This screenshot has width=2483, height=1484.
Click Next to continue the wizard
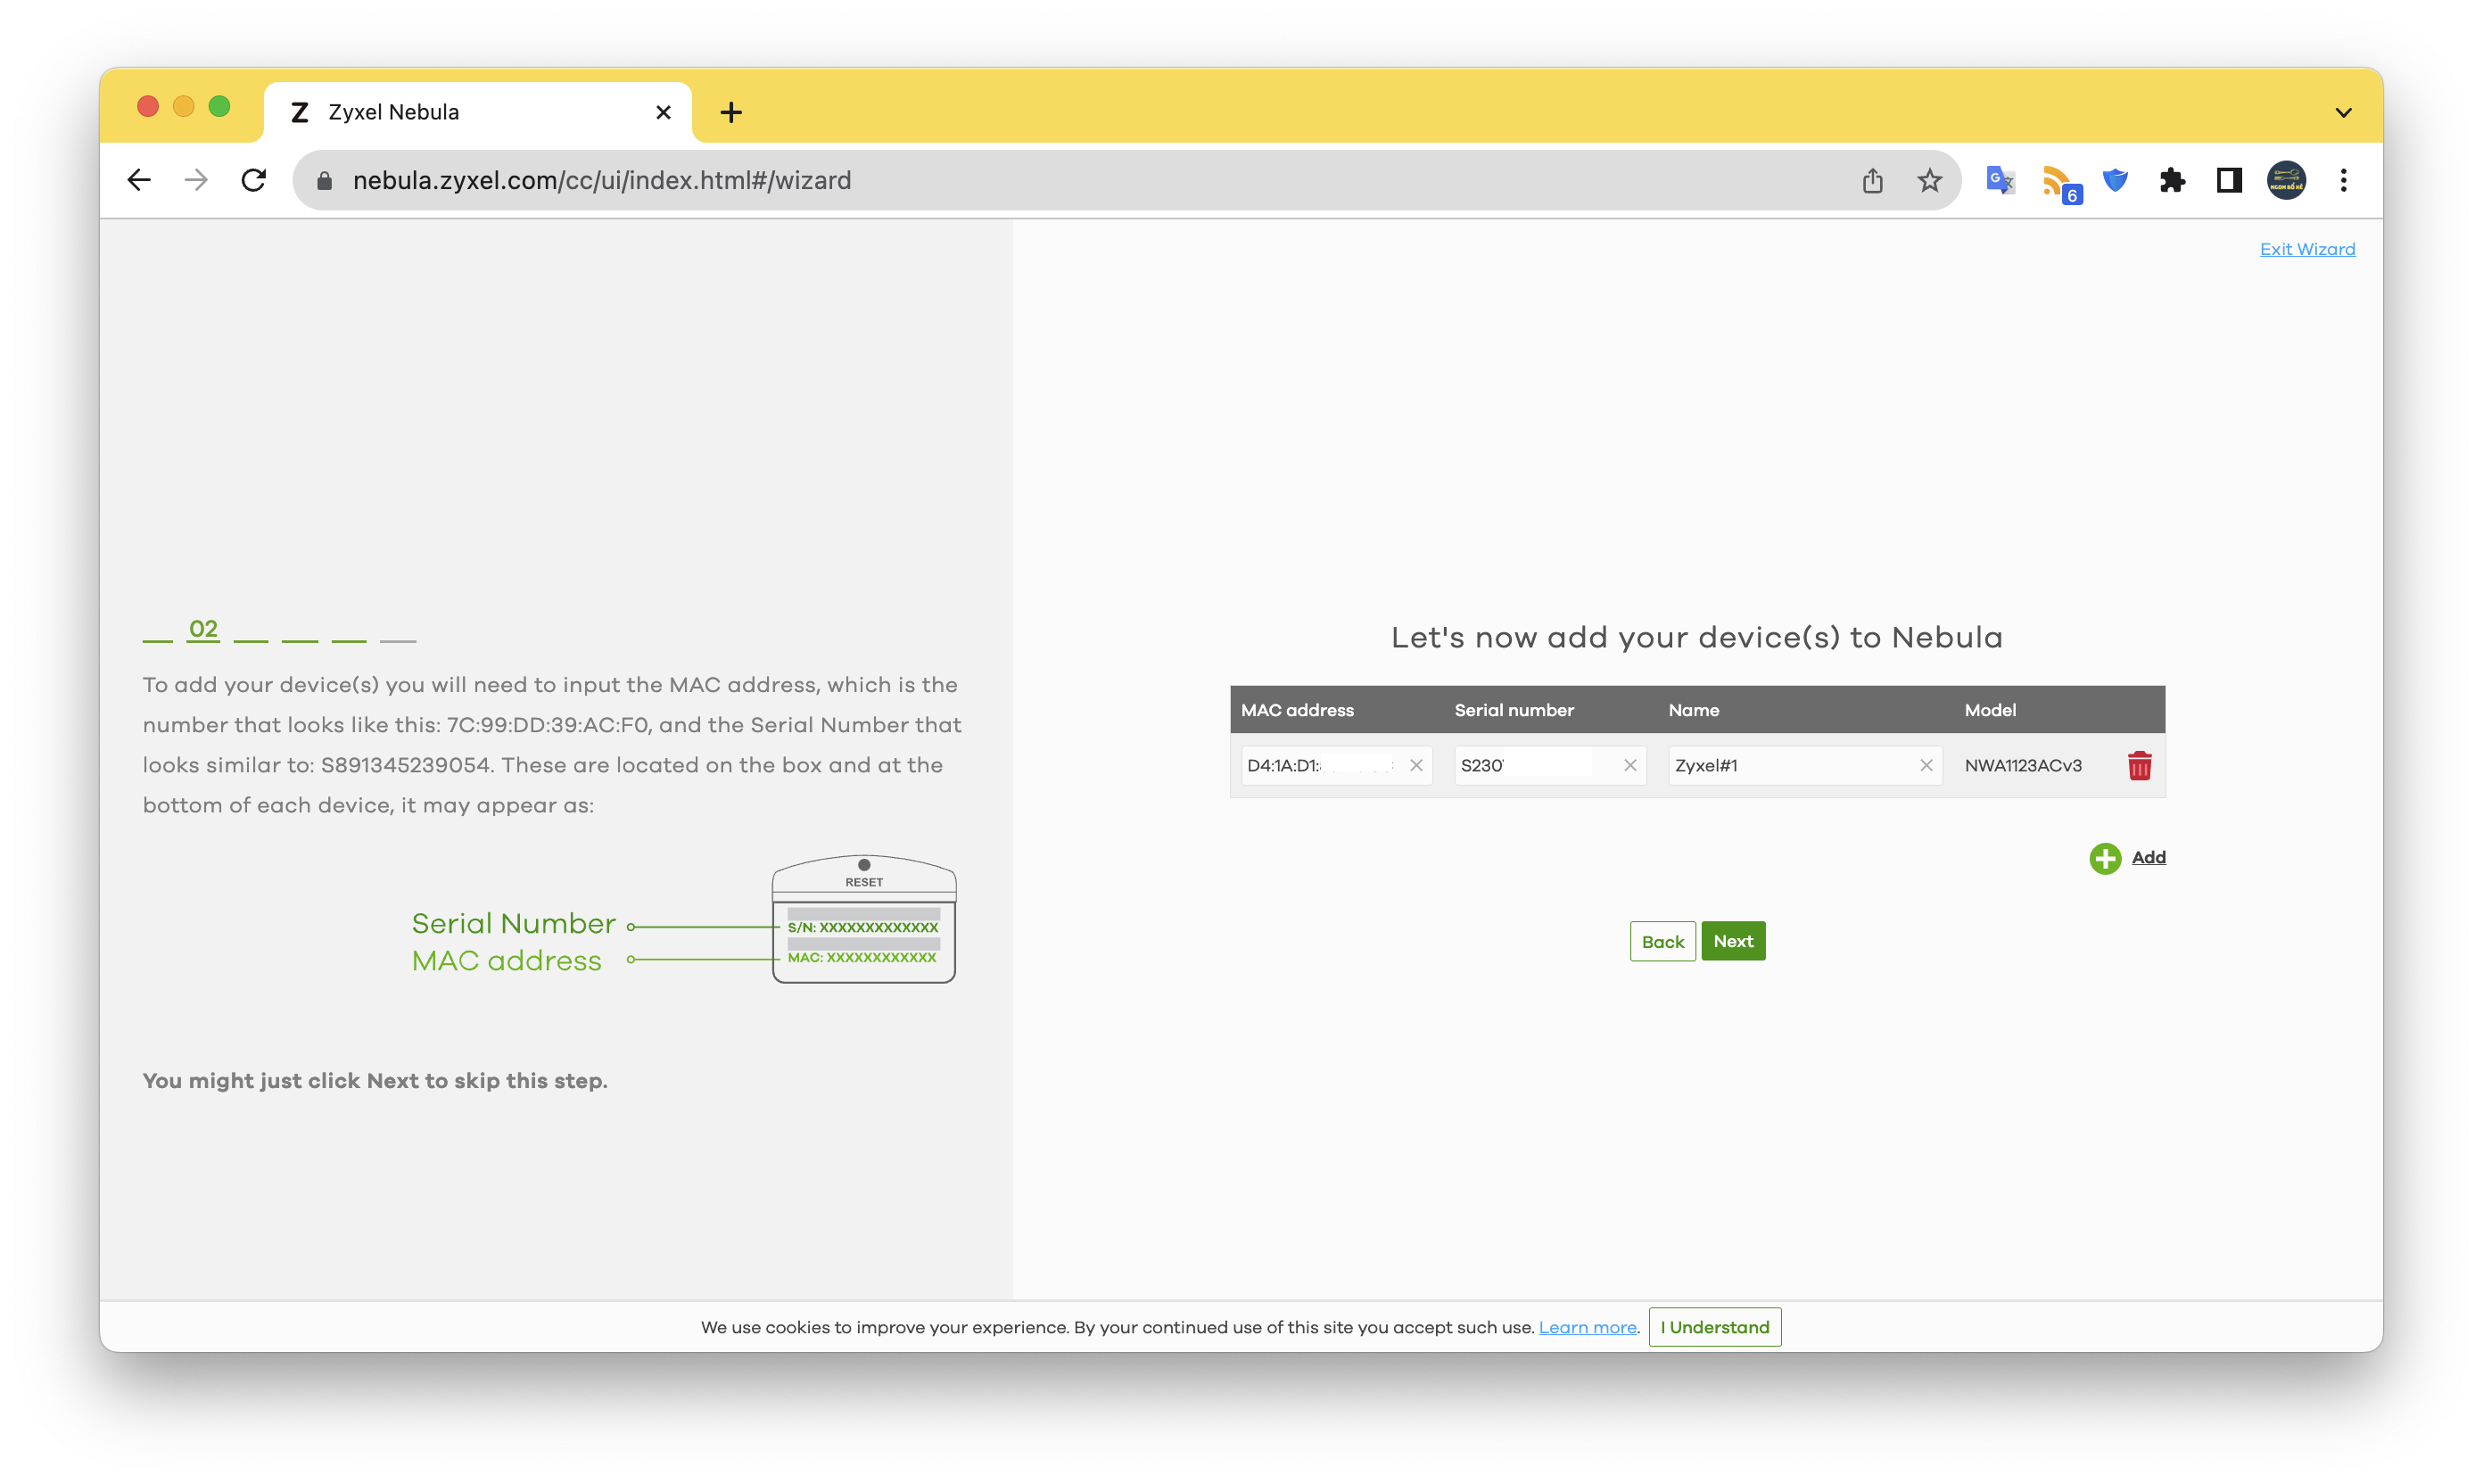(1733, 941)
